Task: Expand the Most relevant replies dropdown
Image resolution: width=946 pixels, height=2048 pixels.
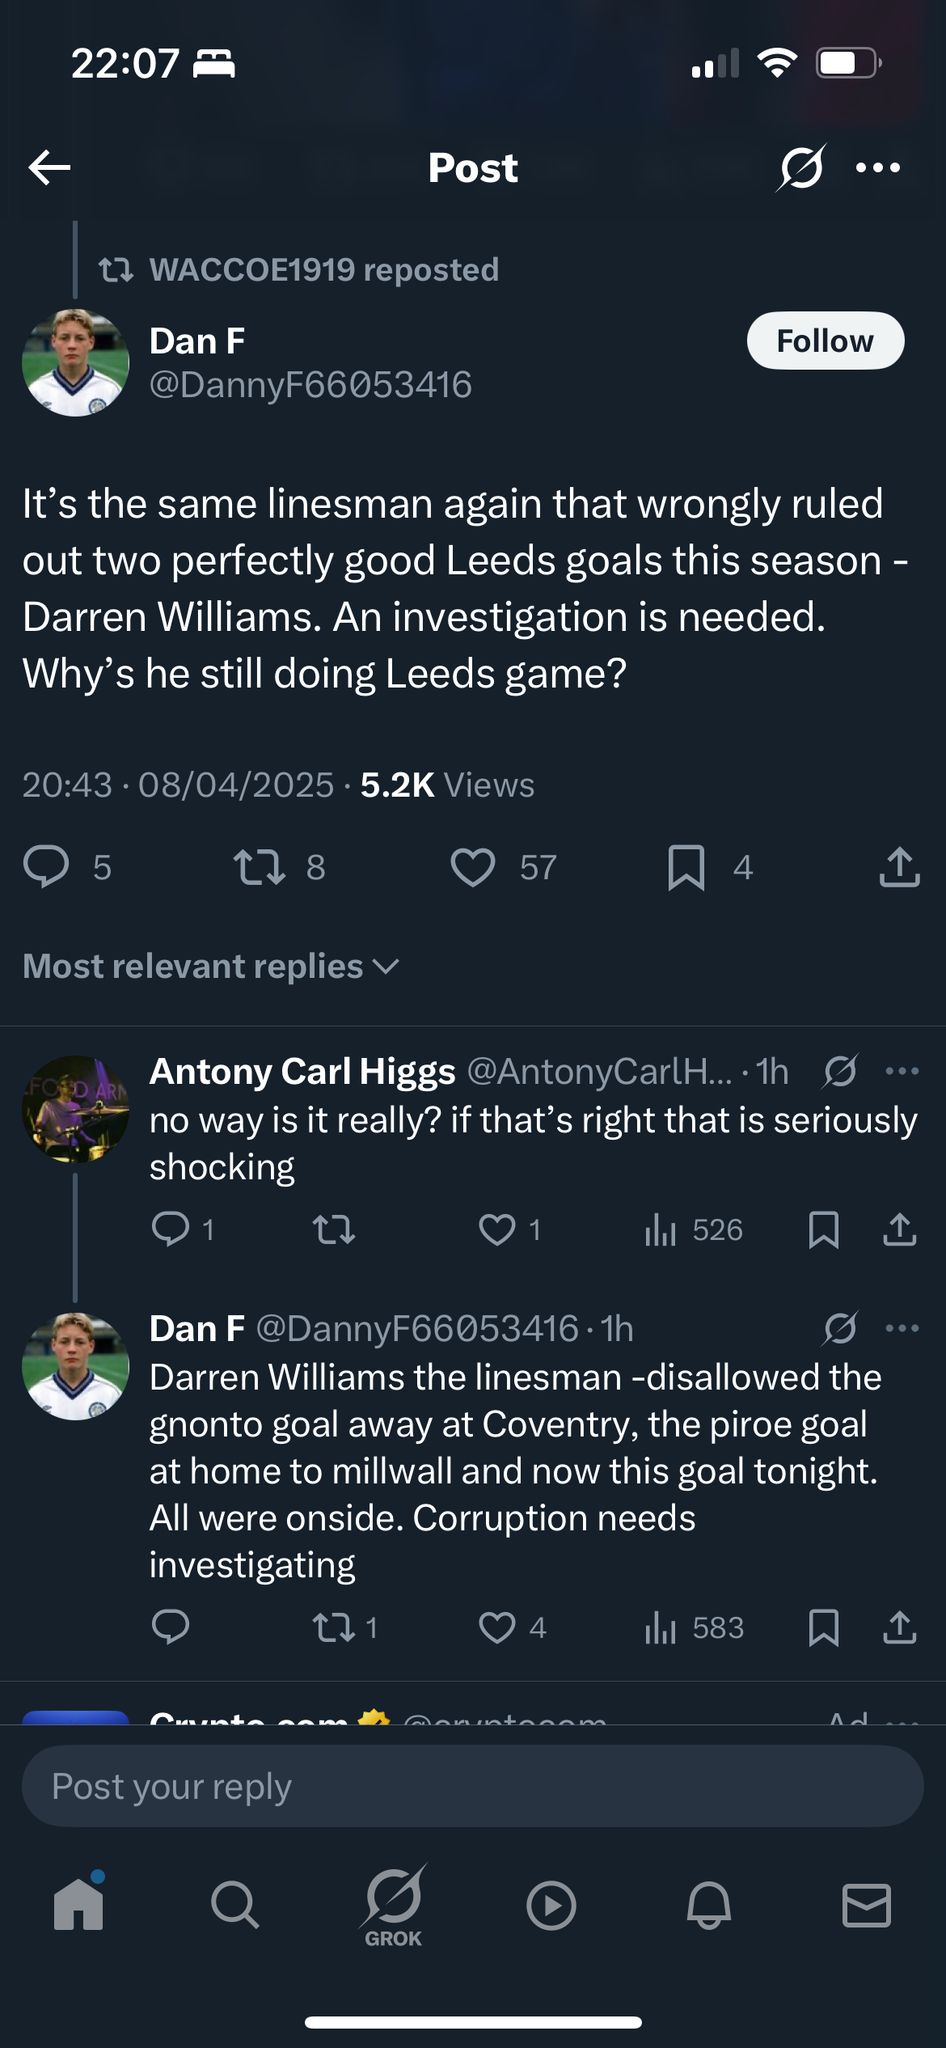Action: tap(210, 966)
